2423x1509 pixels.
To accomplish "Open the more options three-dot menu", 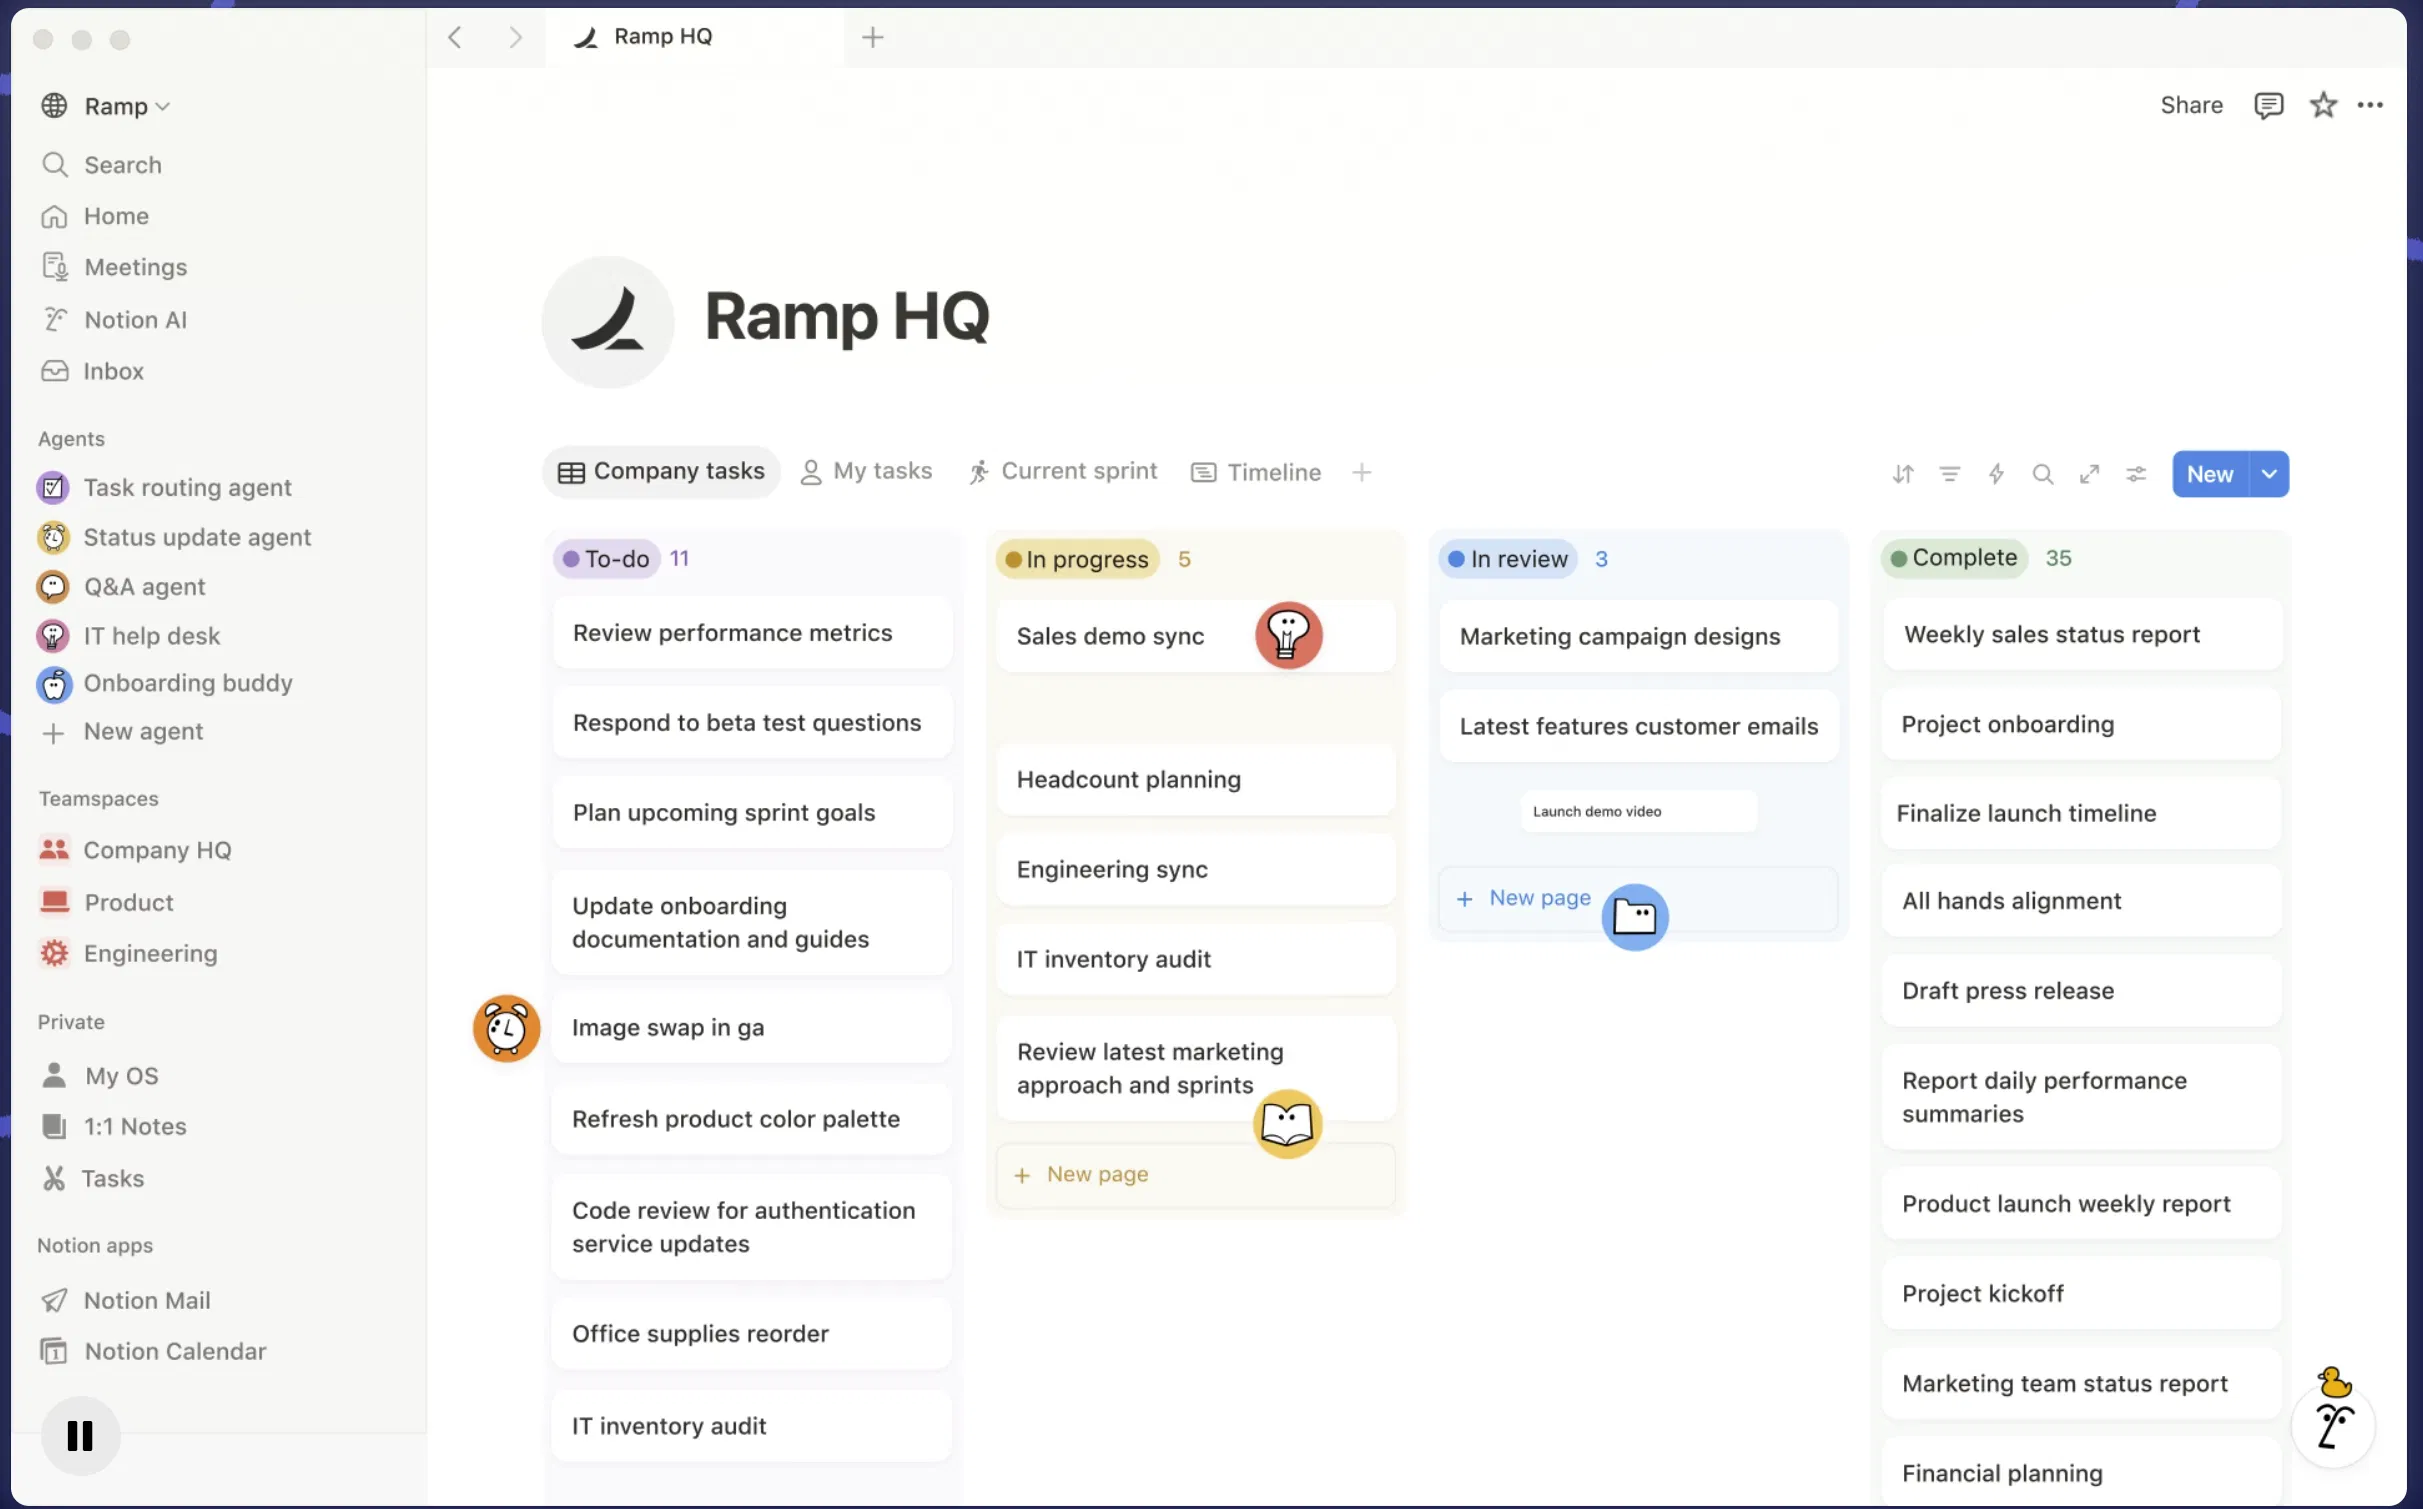I will [2370, 105].
